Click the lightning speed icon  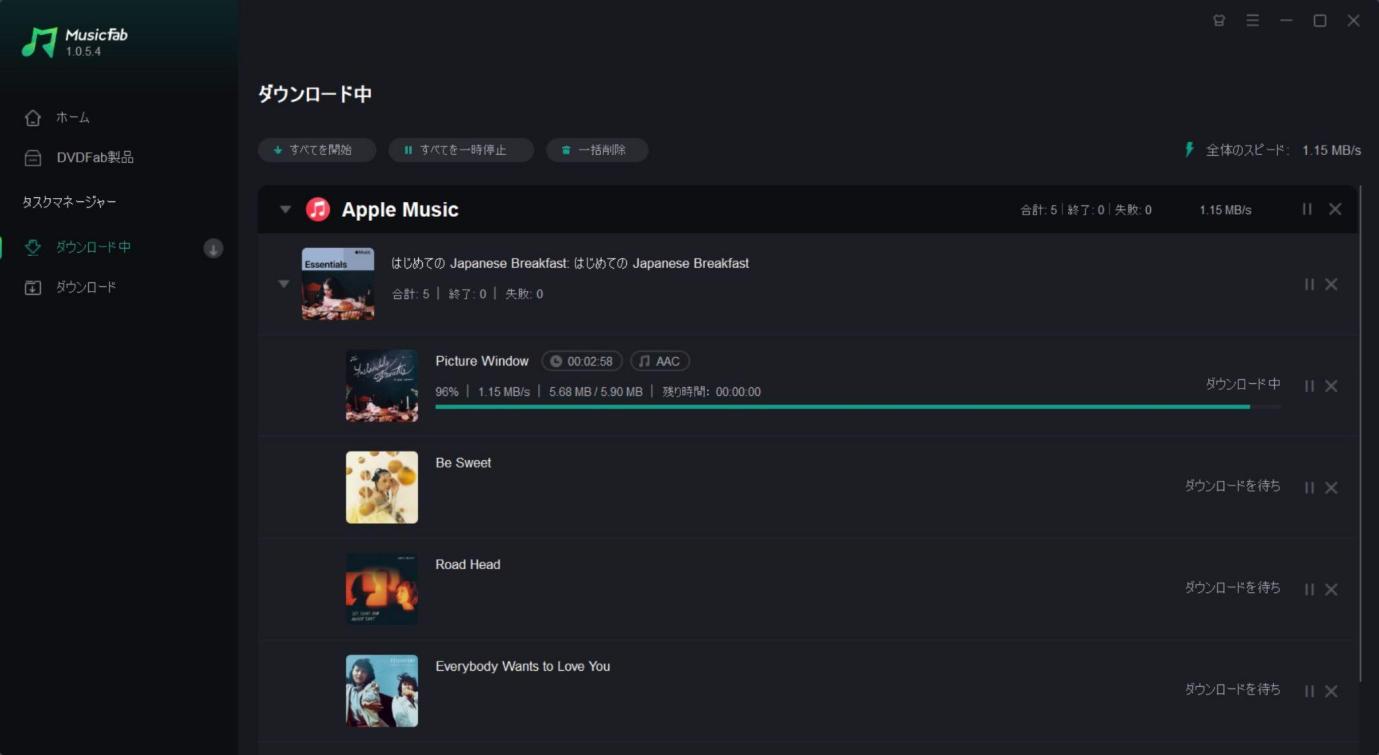(1189, 149)
